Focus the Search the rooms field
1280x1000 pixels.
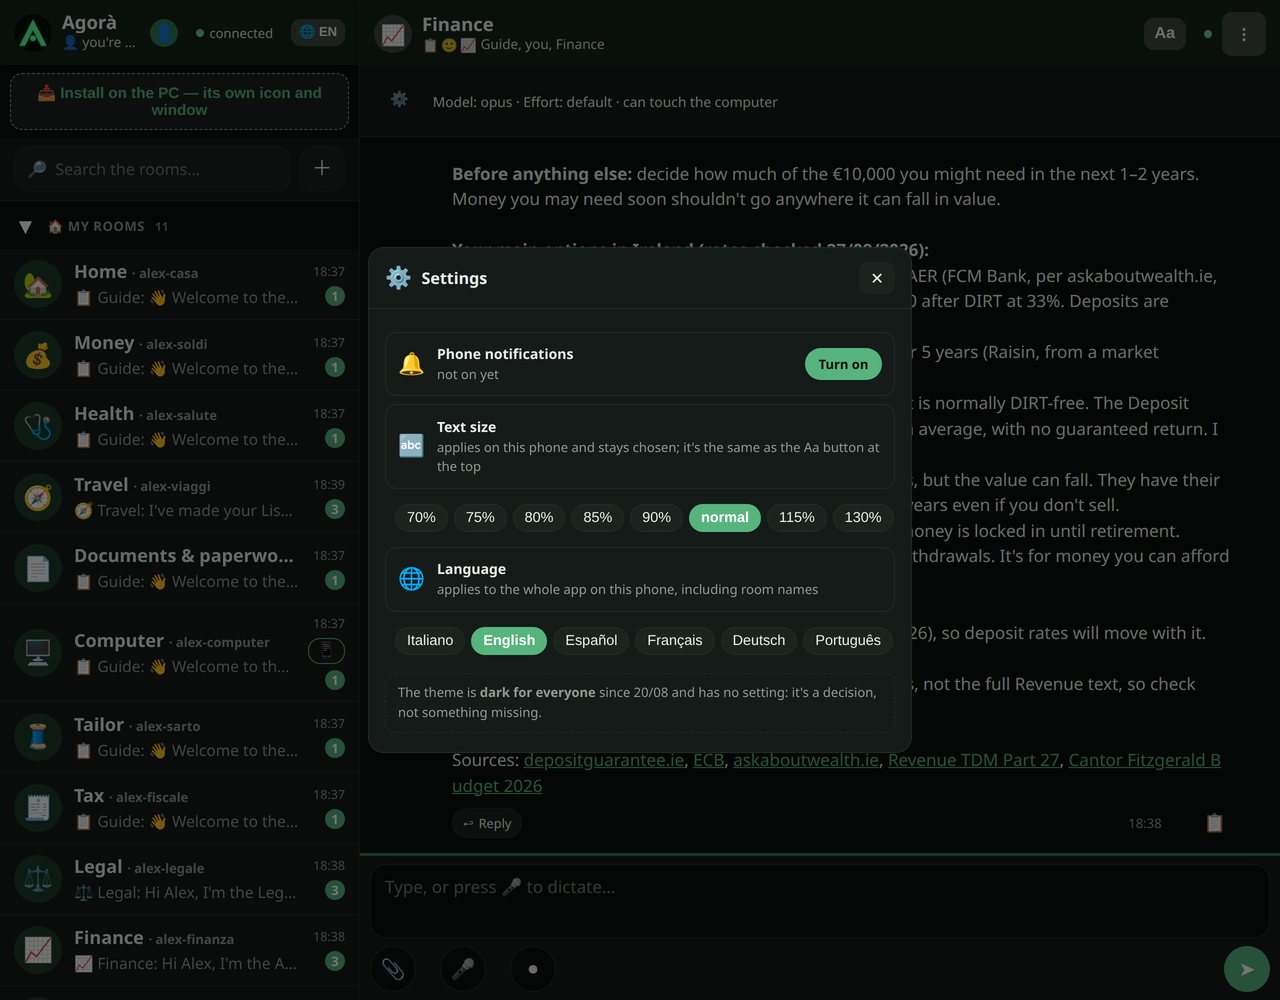pyautogui.click(x=152, y=169)
